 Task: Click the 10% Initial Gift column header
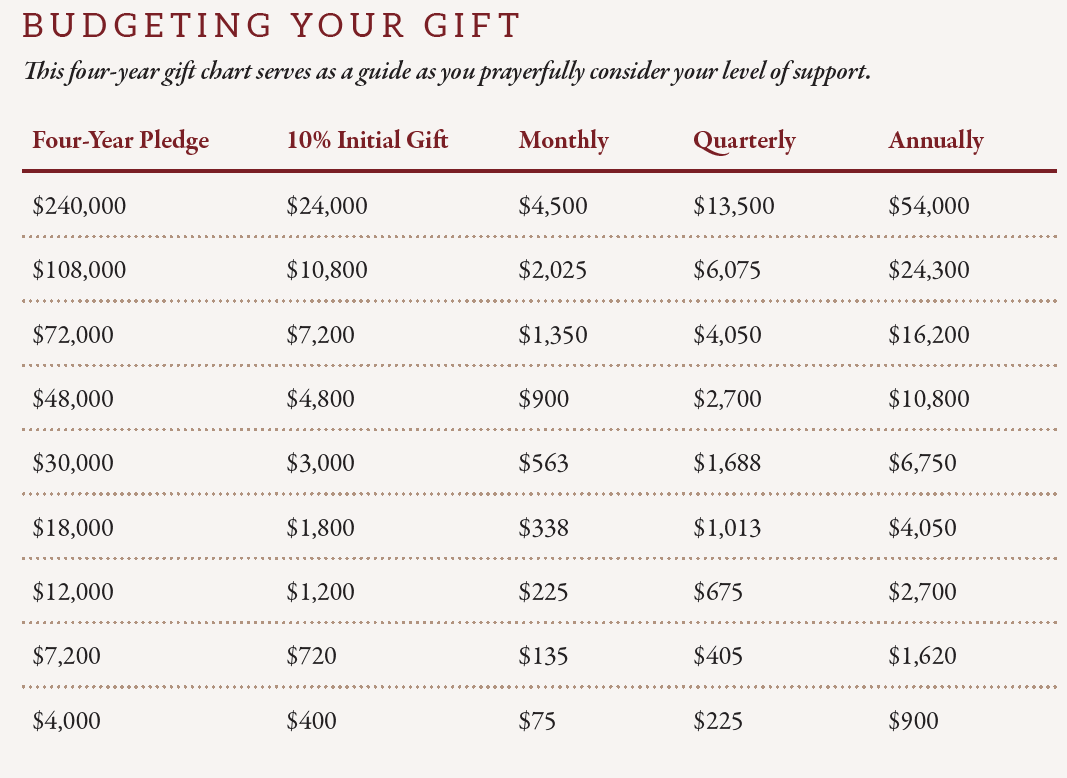(367, 141)
